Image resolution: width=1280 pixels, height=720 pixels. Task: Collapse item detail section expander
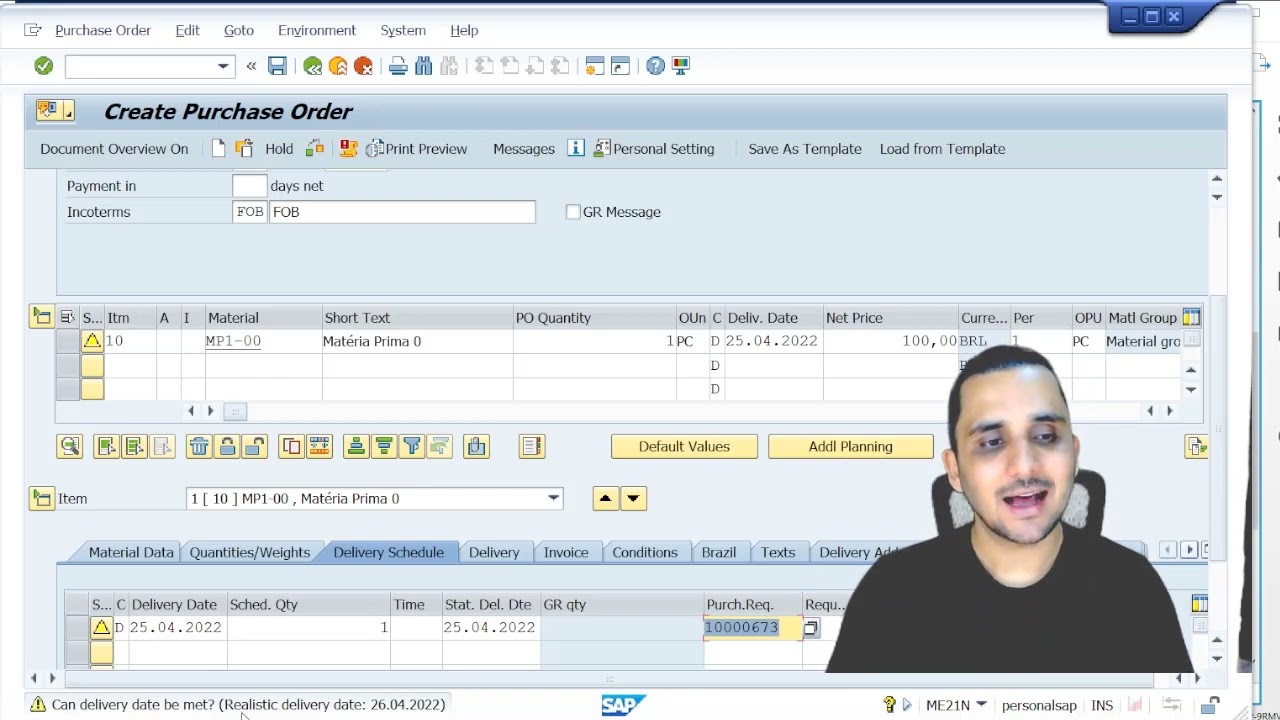tap(41, 498)
